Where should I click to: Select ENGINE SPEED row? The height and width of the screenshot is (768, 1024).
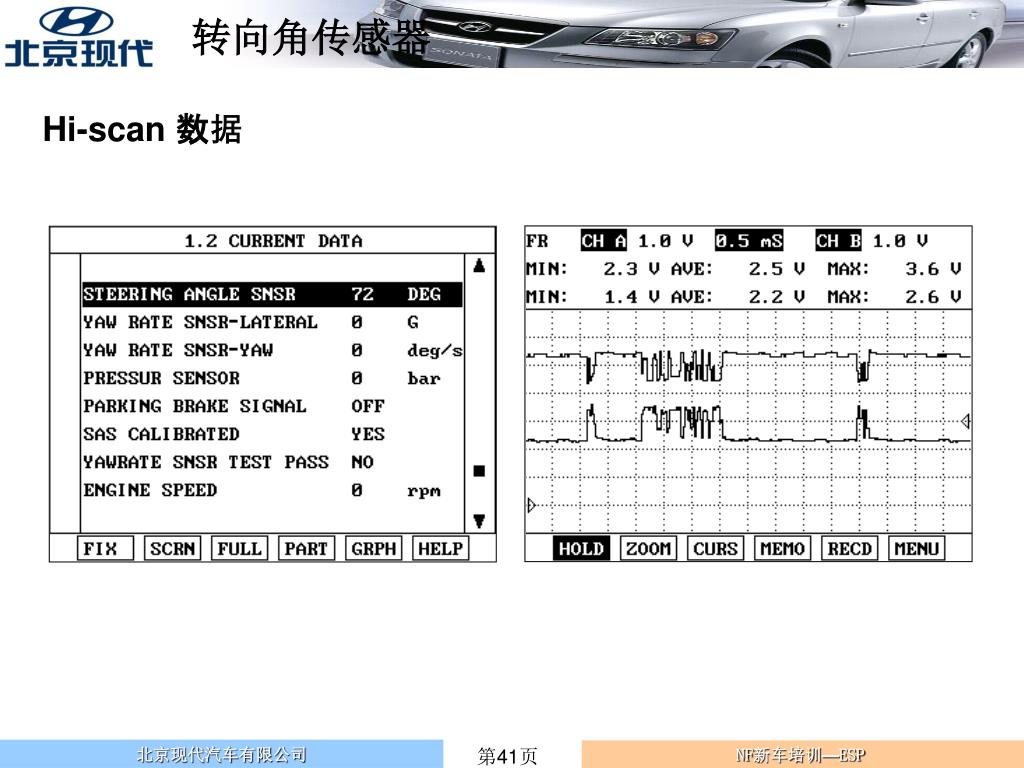coord(272,490)
